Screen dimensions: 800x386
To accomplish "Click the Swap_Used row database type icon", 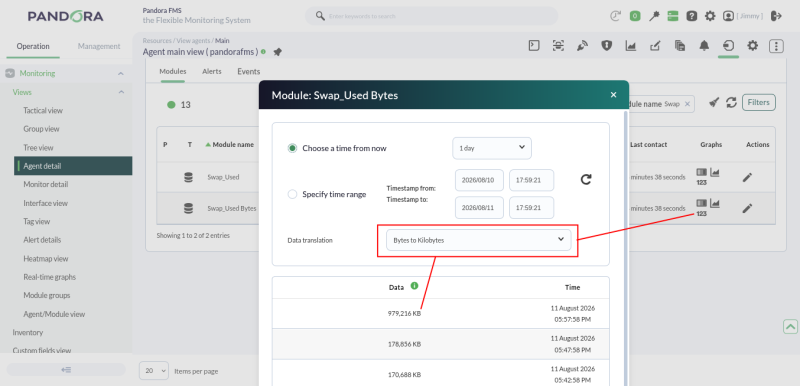I will (188, 177).
